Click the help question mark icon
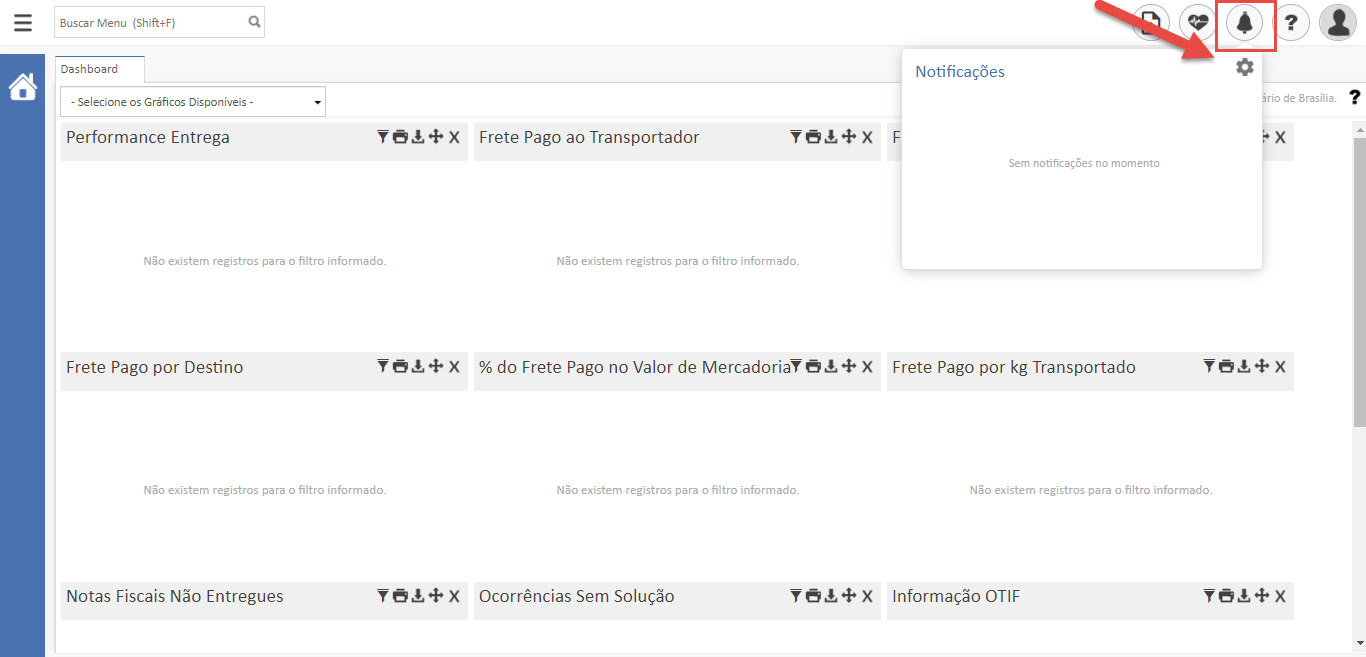The height and width of the screenshot is (657, 1366). click(x=1291, y=22)
